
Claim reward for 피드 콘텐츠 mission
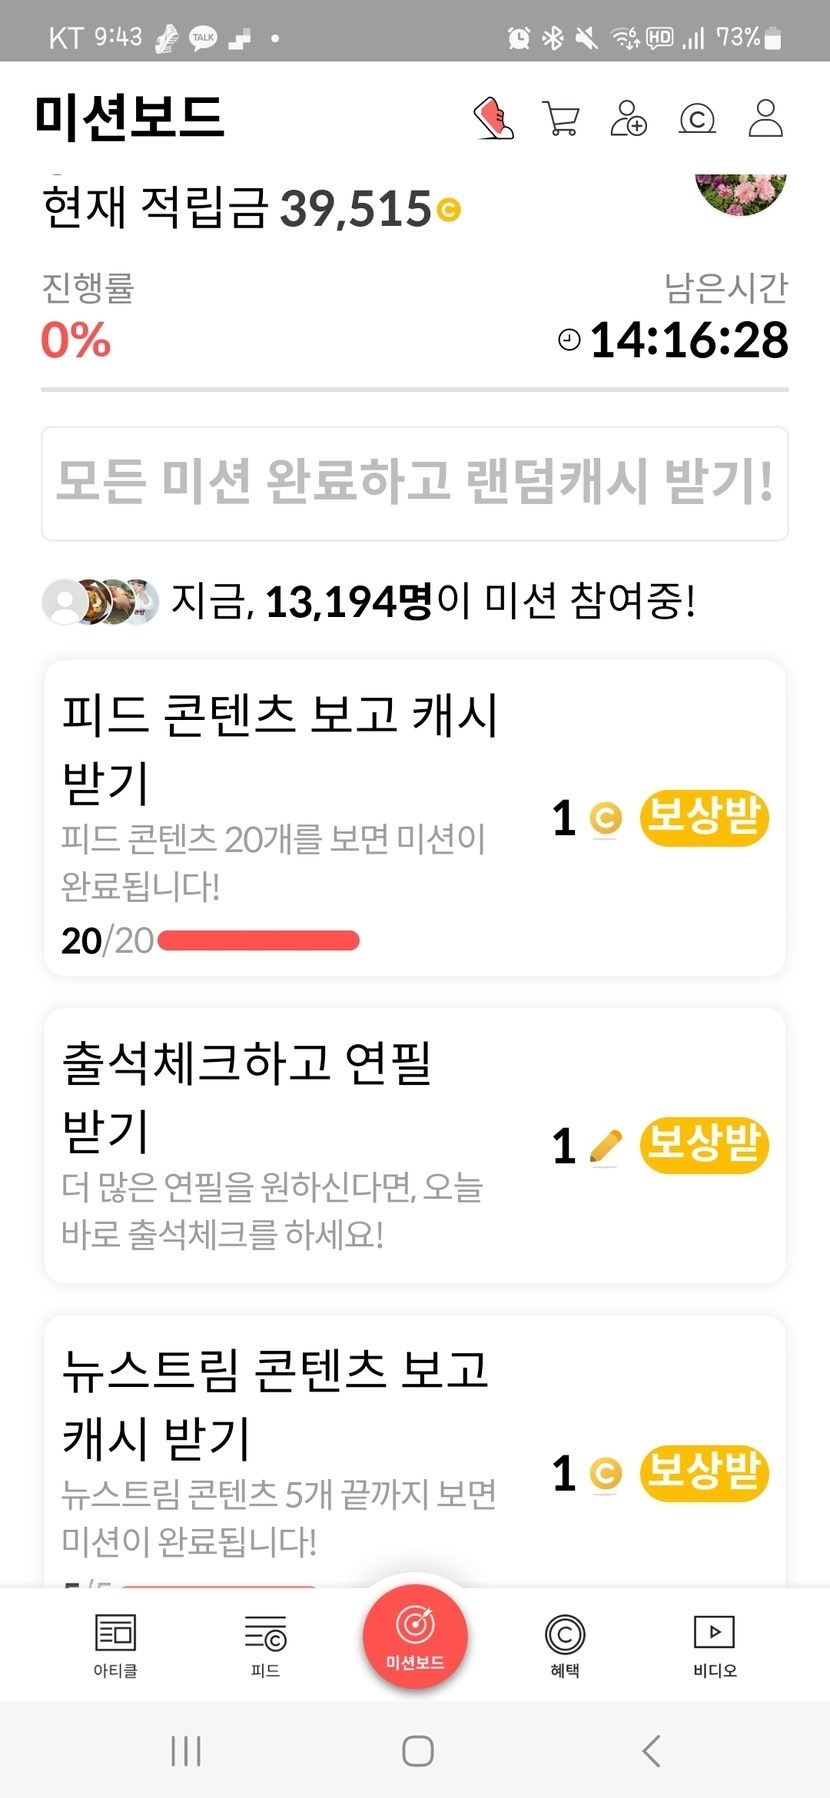pos(704,817)
